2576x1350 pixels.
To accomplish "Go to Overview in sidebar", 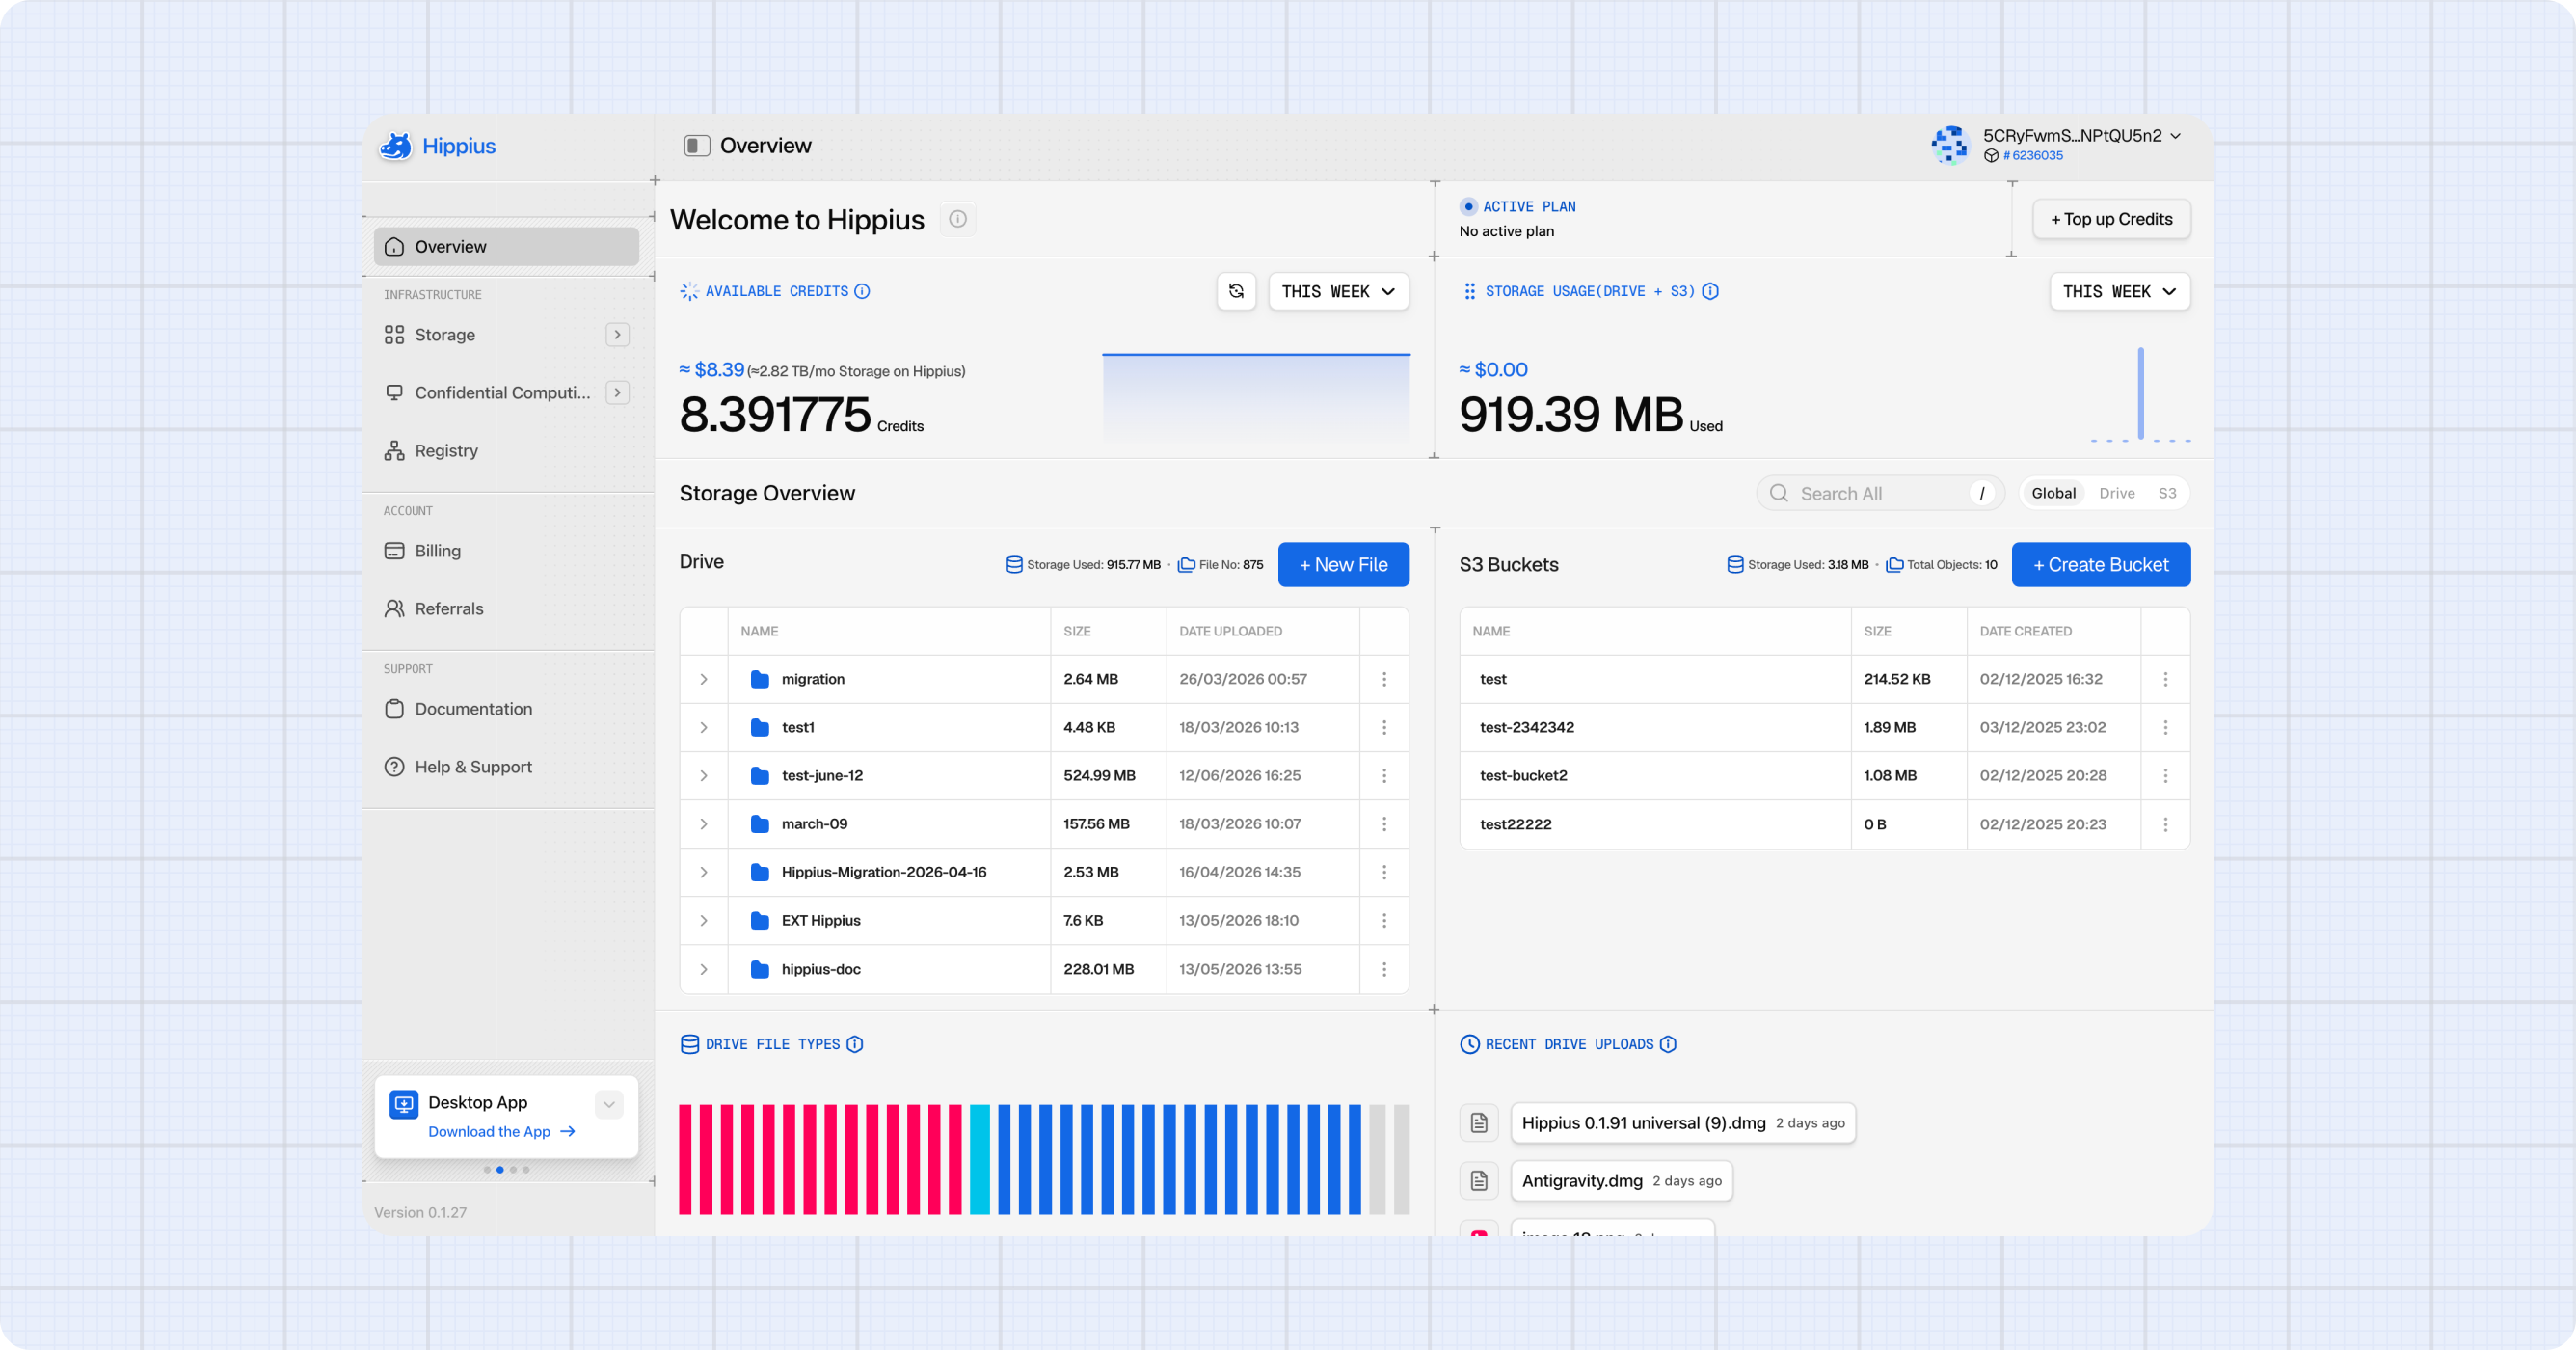I will [506, 247].
